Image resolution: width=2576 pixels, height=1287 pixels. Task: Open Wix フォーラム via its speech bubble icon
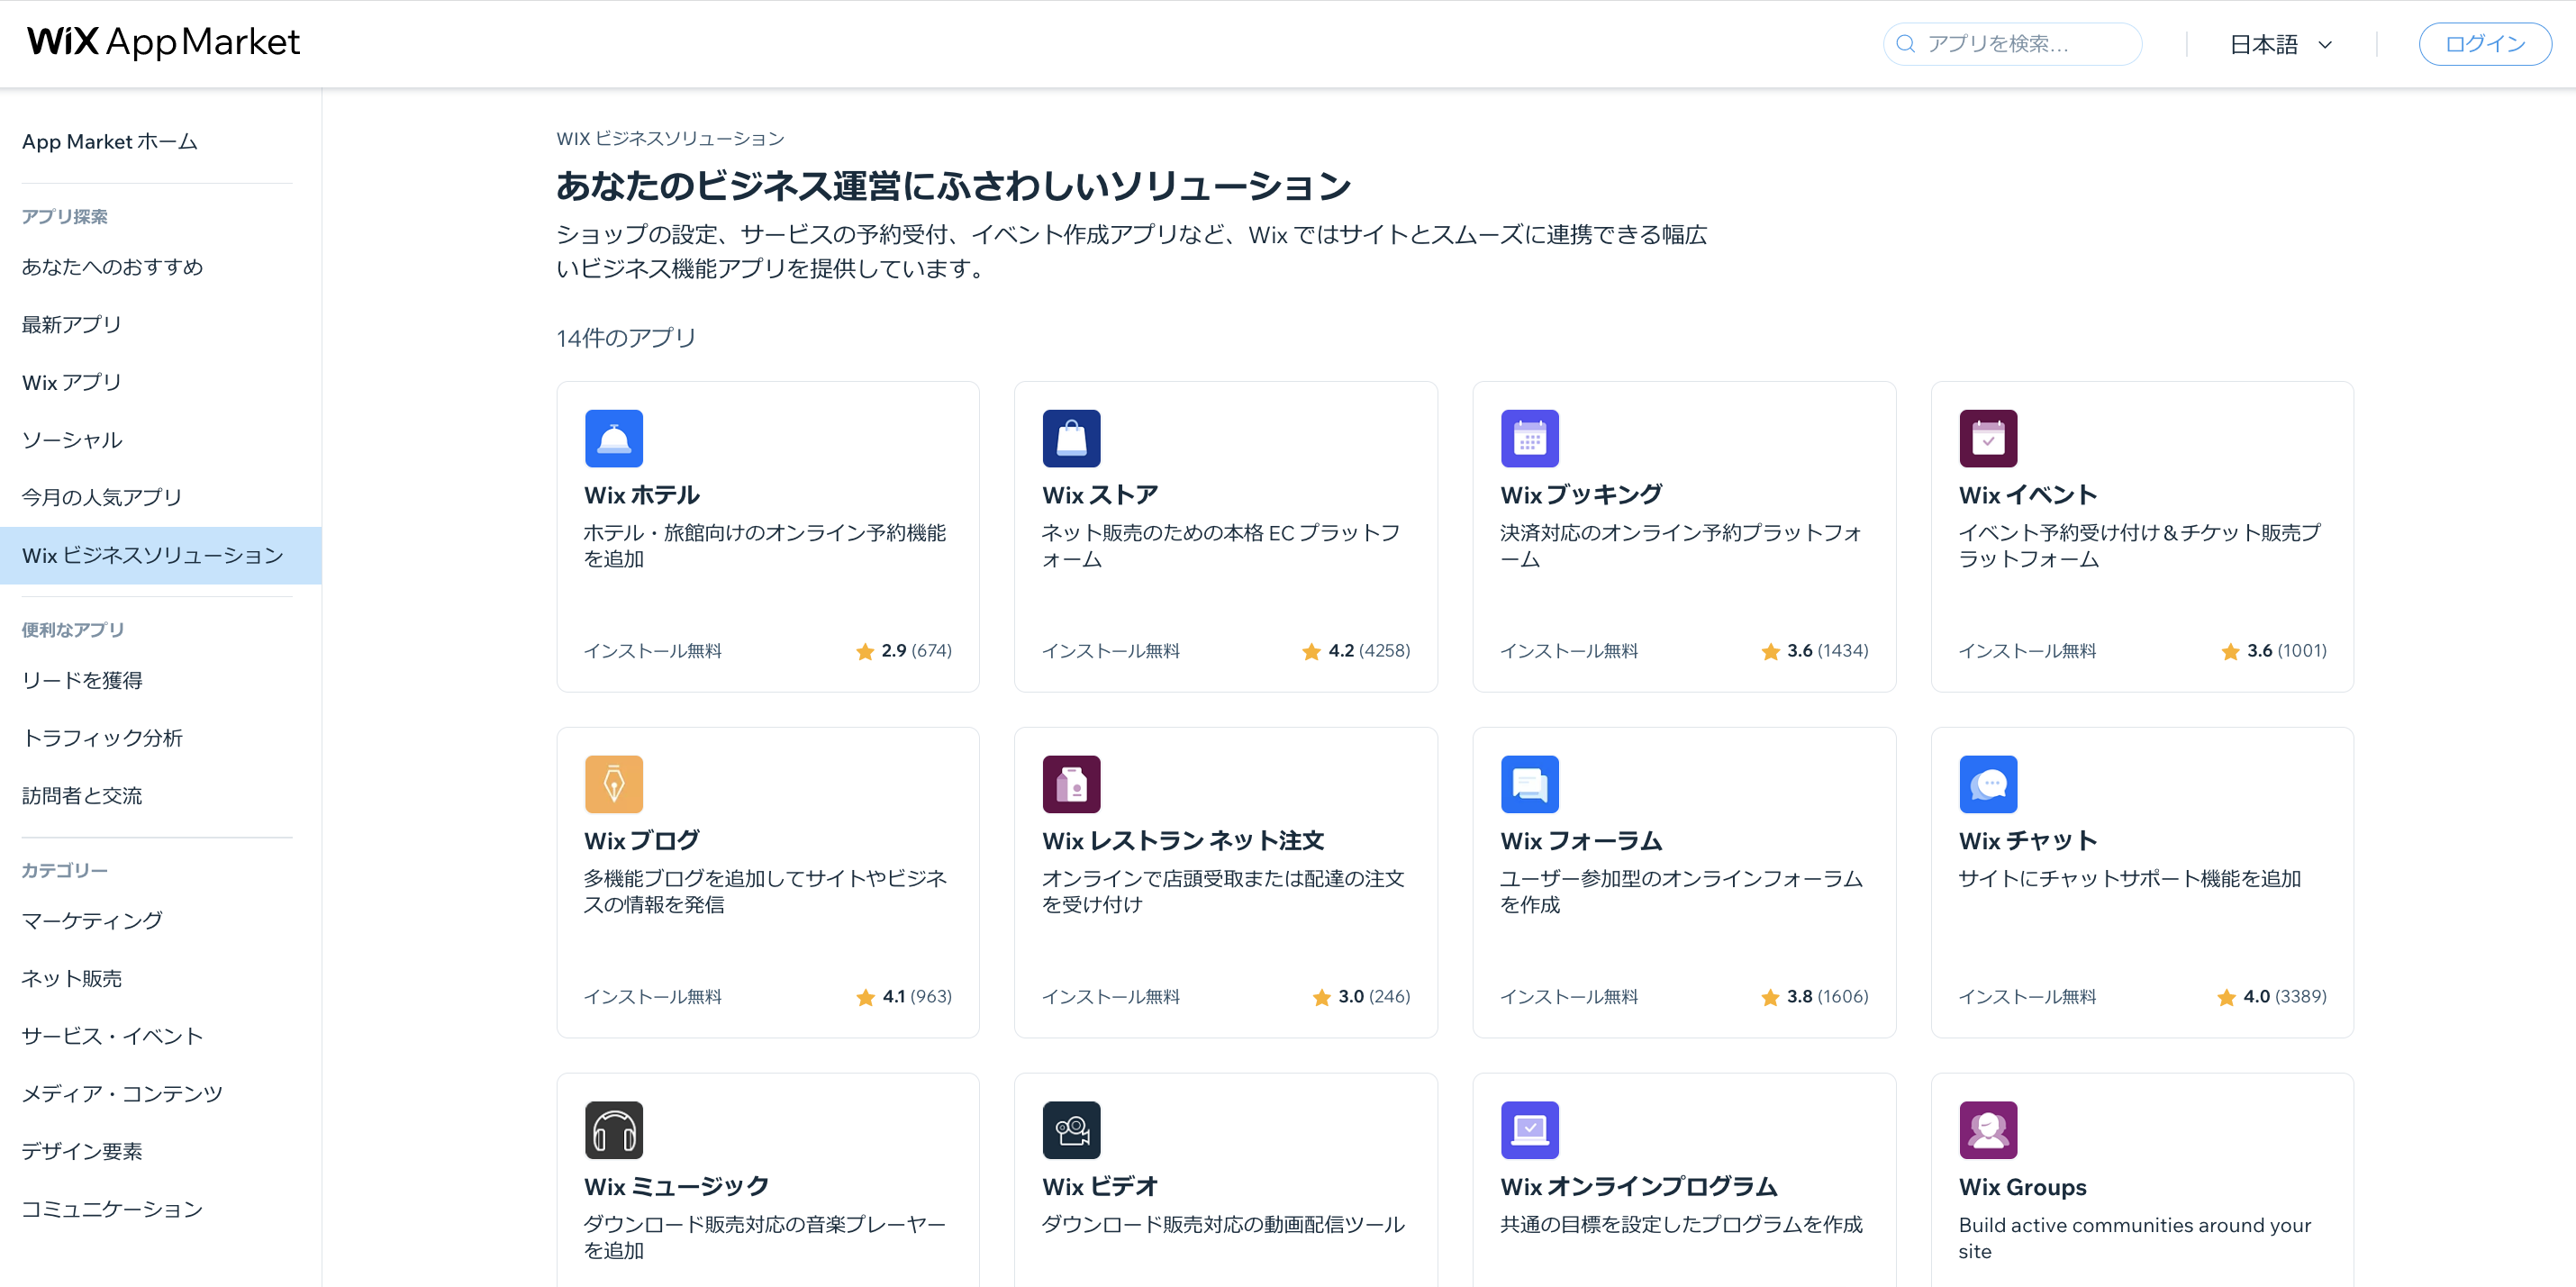click(1530, 784)
